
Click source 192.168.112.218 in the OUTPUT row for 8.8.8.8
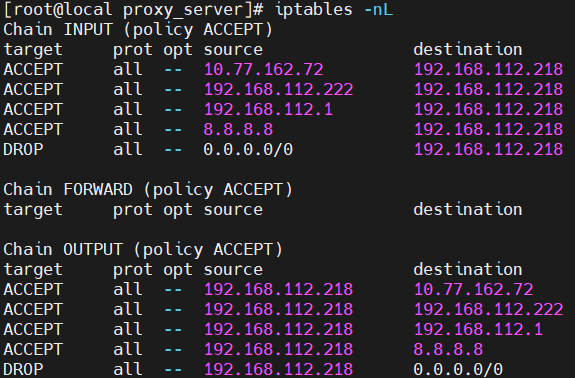tap(278, 349)
